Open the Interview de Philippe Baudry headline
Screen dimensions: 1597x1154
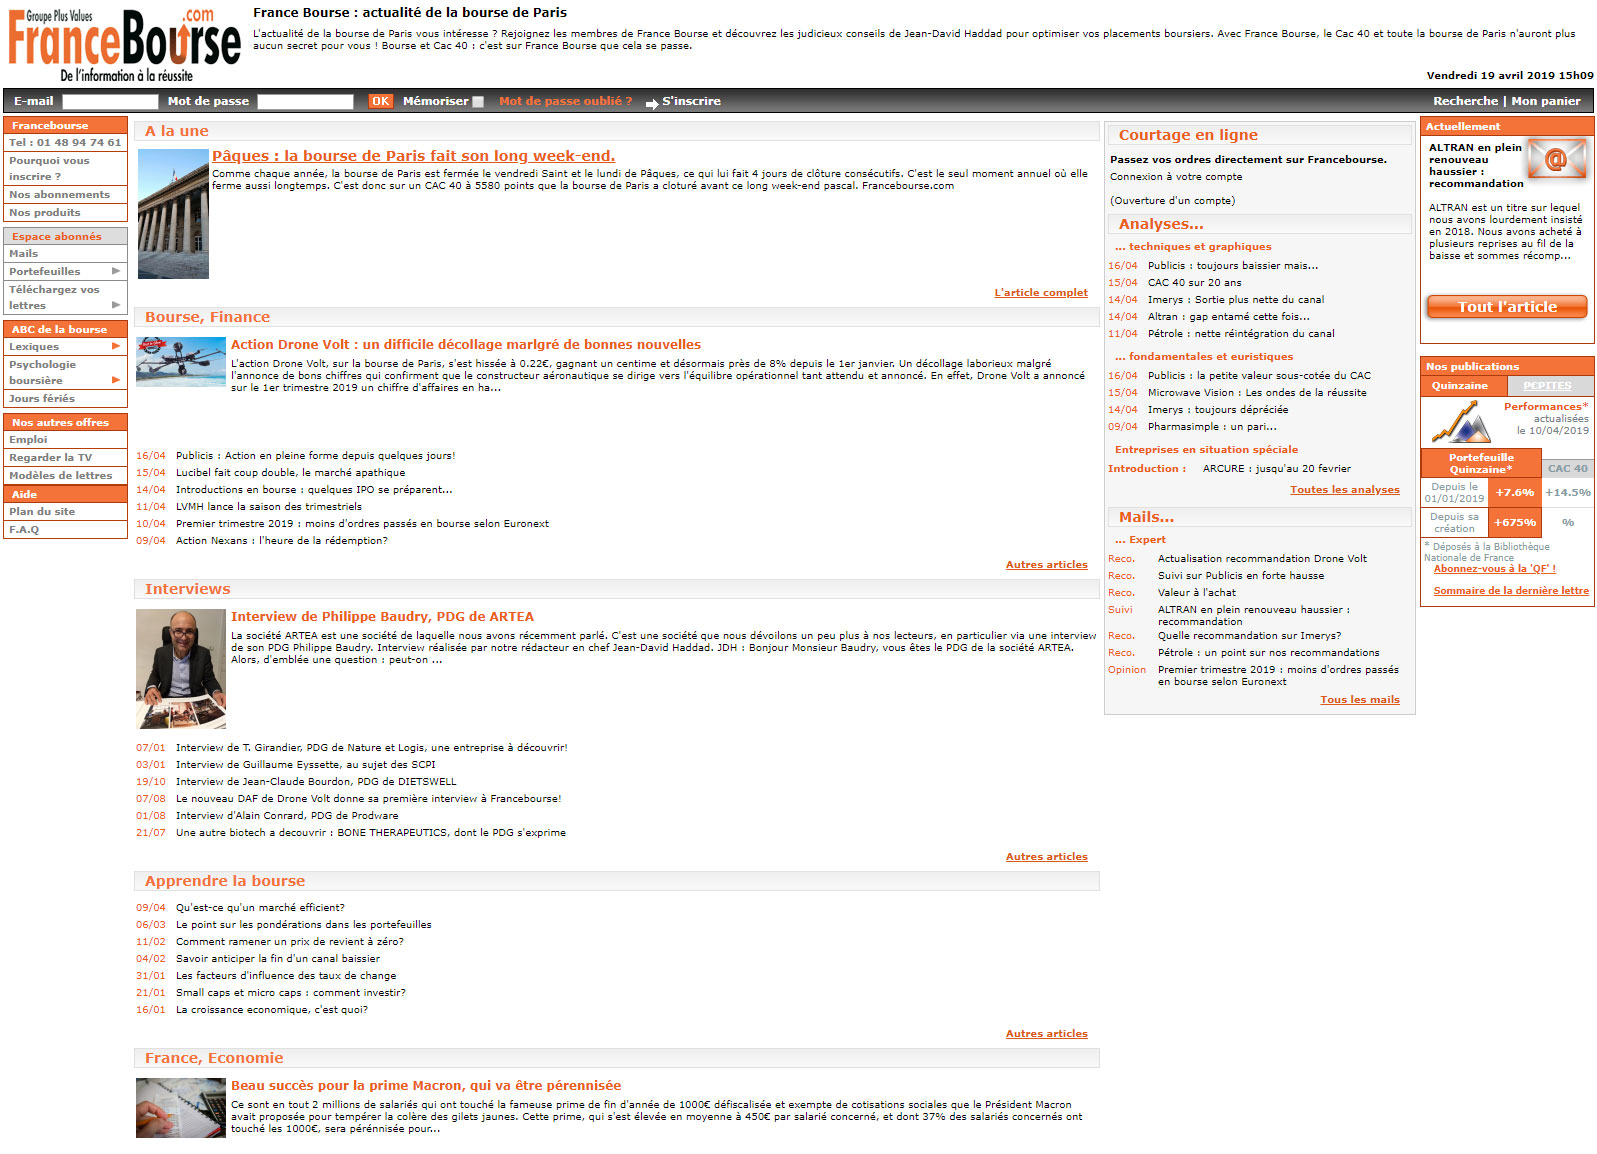[382, 616]
